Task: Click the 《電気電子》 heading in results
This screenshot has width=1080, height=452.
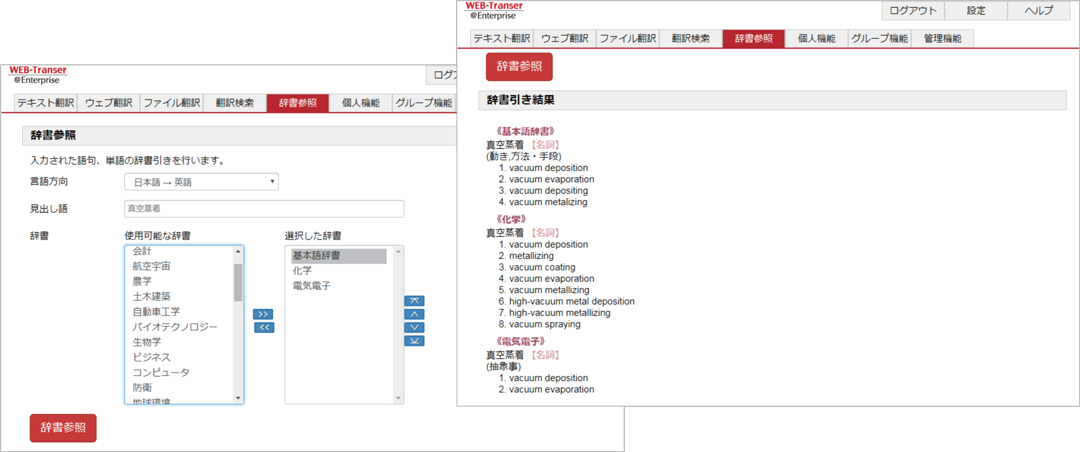Action: (x=520, y=340)
